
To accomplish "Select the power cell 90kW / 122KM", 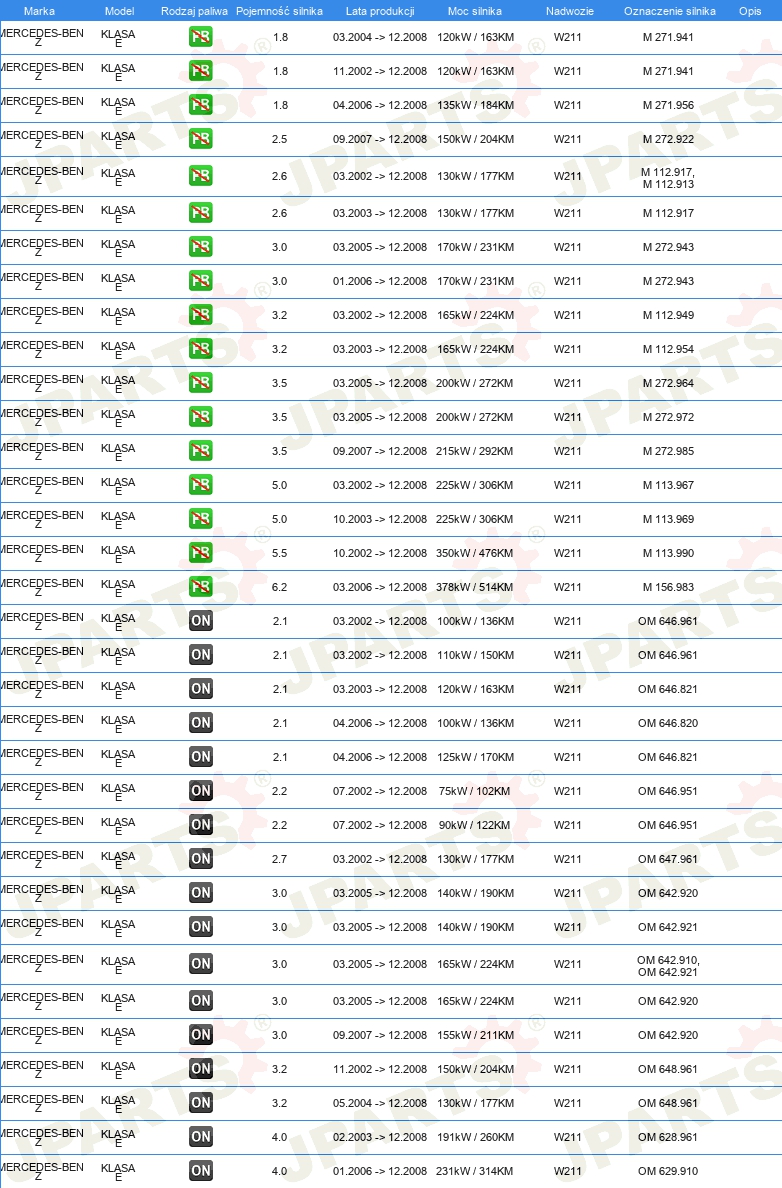I will coord(474,825).
